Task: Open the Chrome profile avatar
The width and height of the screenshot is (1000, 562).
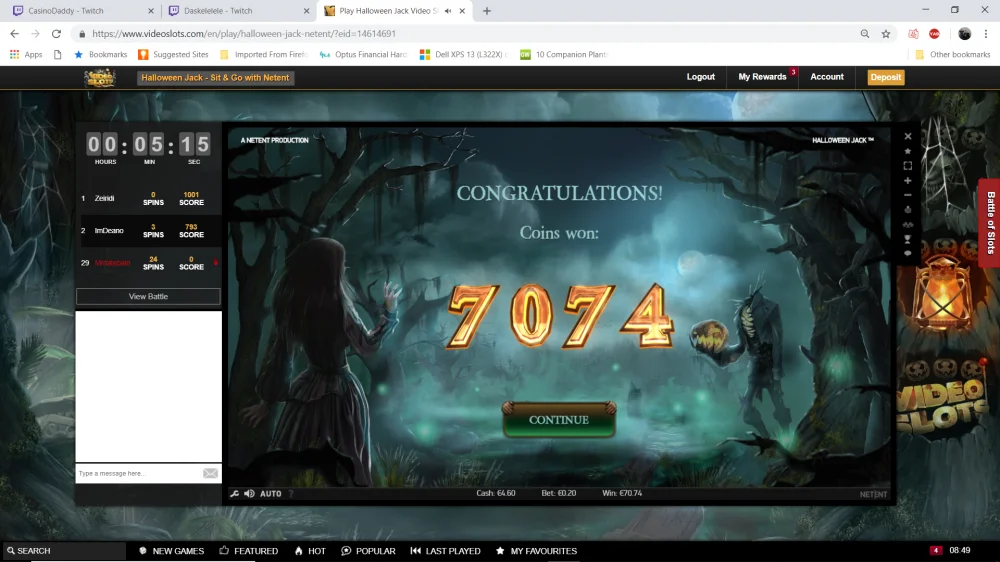Action: [x=964, y=34]
